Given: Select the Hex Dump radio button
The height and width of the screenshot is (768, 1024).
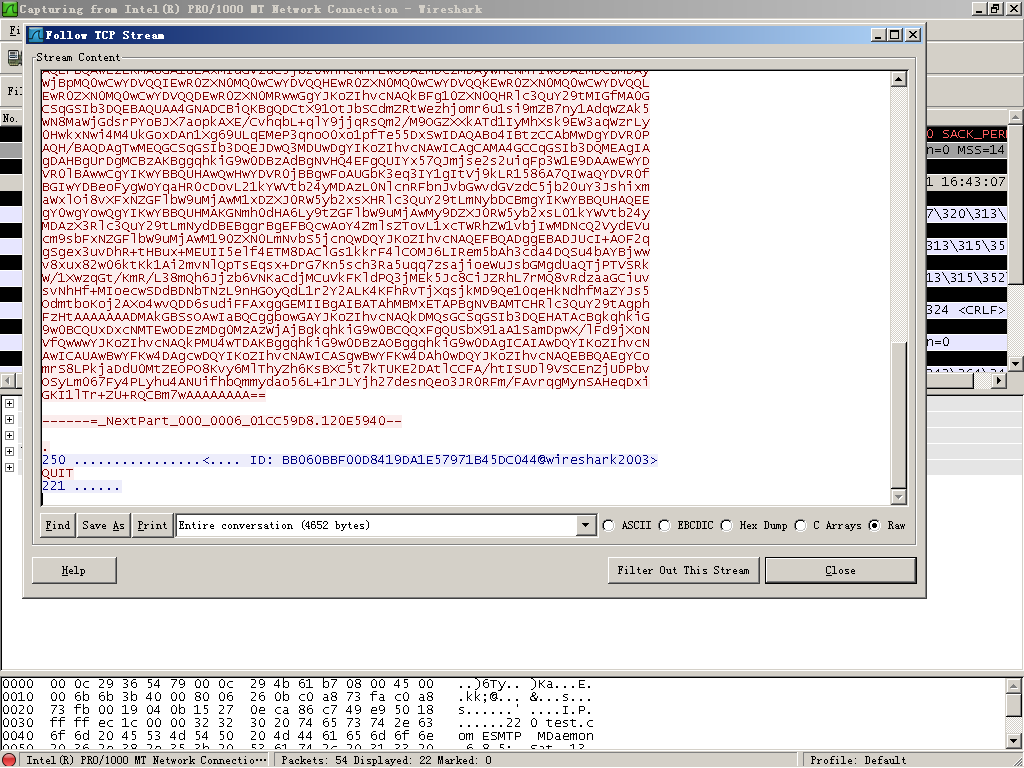Looking at the screenshot, I should tap(727, 526).
